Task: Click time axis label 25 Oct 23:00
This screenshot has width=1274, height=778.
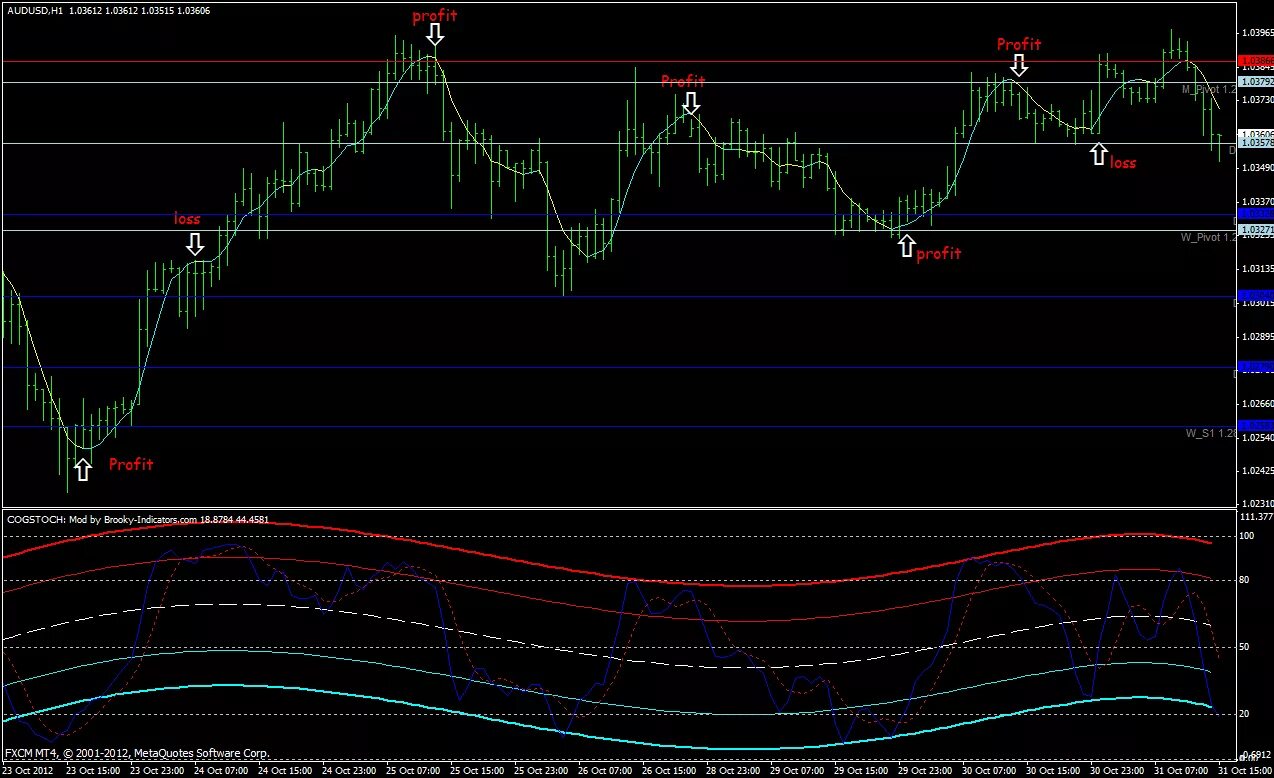Action: tap(542, 771)
